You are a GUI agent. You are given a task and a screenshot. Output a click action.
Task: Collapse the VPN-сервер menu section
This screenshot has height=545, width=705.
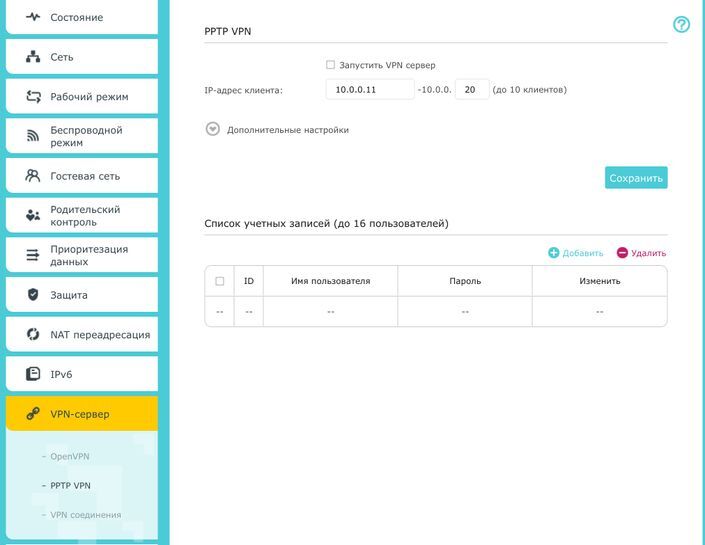tap(82, 414)
